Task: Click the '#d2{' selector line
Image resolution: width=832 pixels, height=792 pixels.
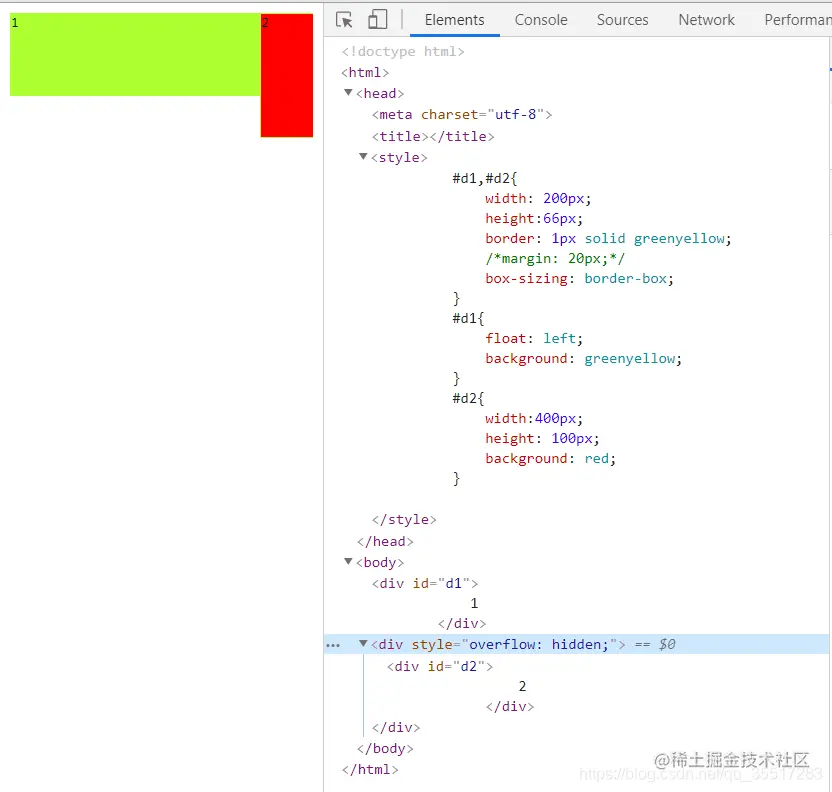Action: click(x=468, y=398)
